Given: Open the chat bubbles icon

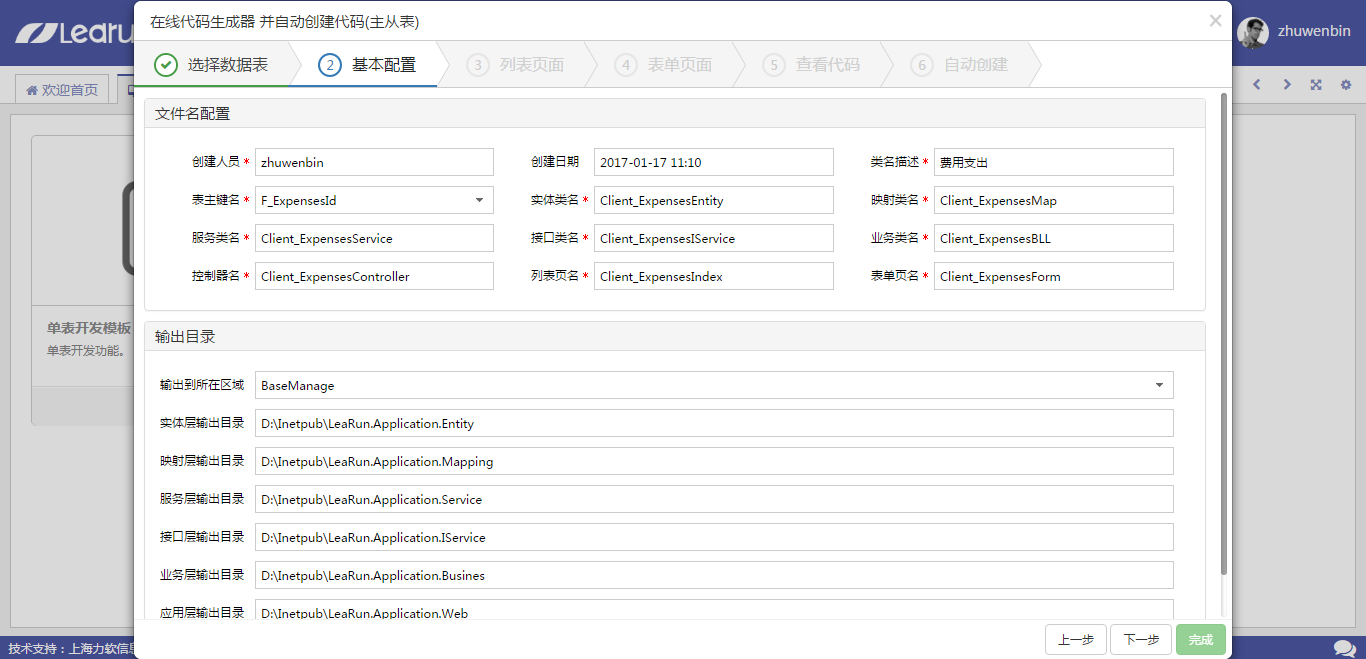Looking at the screenshot, I should point(1345,649).
